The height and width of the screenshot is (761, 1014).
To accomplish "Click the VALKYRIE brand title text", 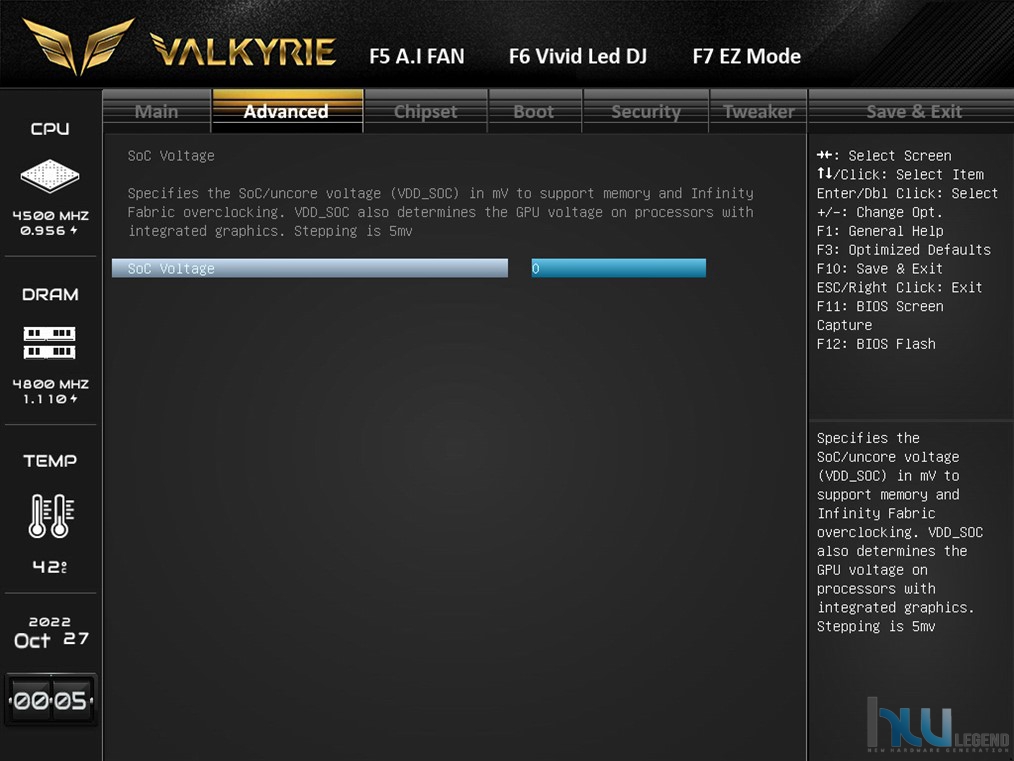I will pyautogui.click(x=243, y=50).
